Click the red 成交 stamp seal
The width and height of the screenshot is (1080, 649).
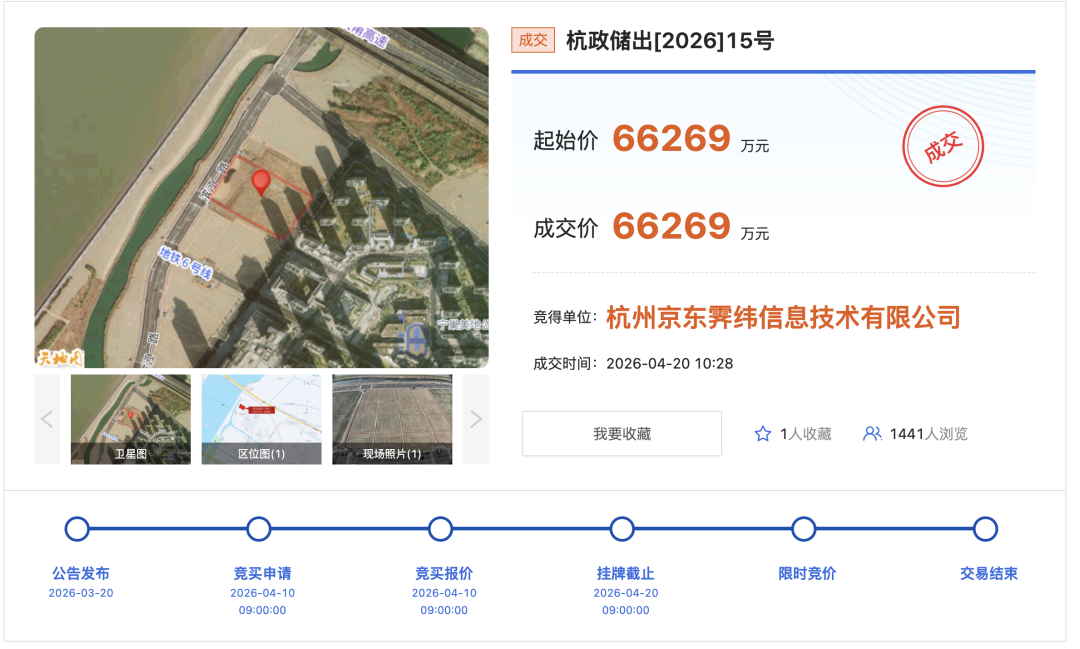pyautogui.click(x=943, y=148)
